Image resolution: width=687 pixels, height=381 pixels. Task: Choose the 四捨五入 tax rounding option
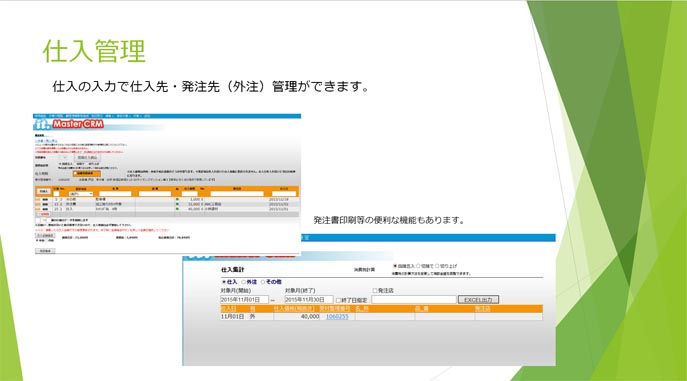tap(395, 266)
